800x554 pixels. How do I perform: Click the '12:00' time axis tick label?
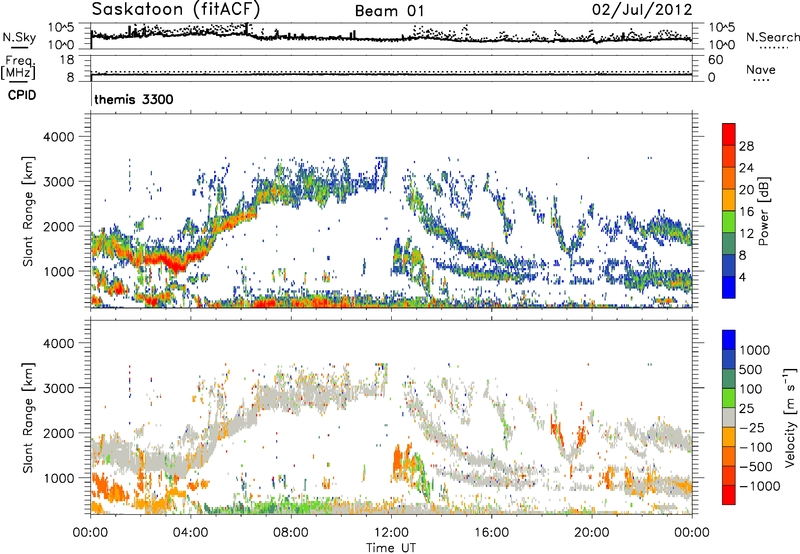click(391, 533)
